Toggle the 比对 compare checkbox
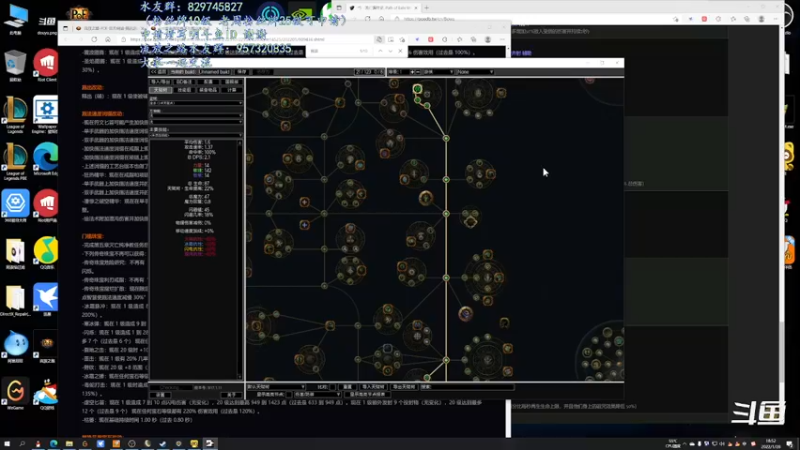The image size is (800, 450). pyautogui.click(x=333, y=387)
